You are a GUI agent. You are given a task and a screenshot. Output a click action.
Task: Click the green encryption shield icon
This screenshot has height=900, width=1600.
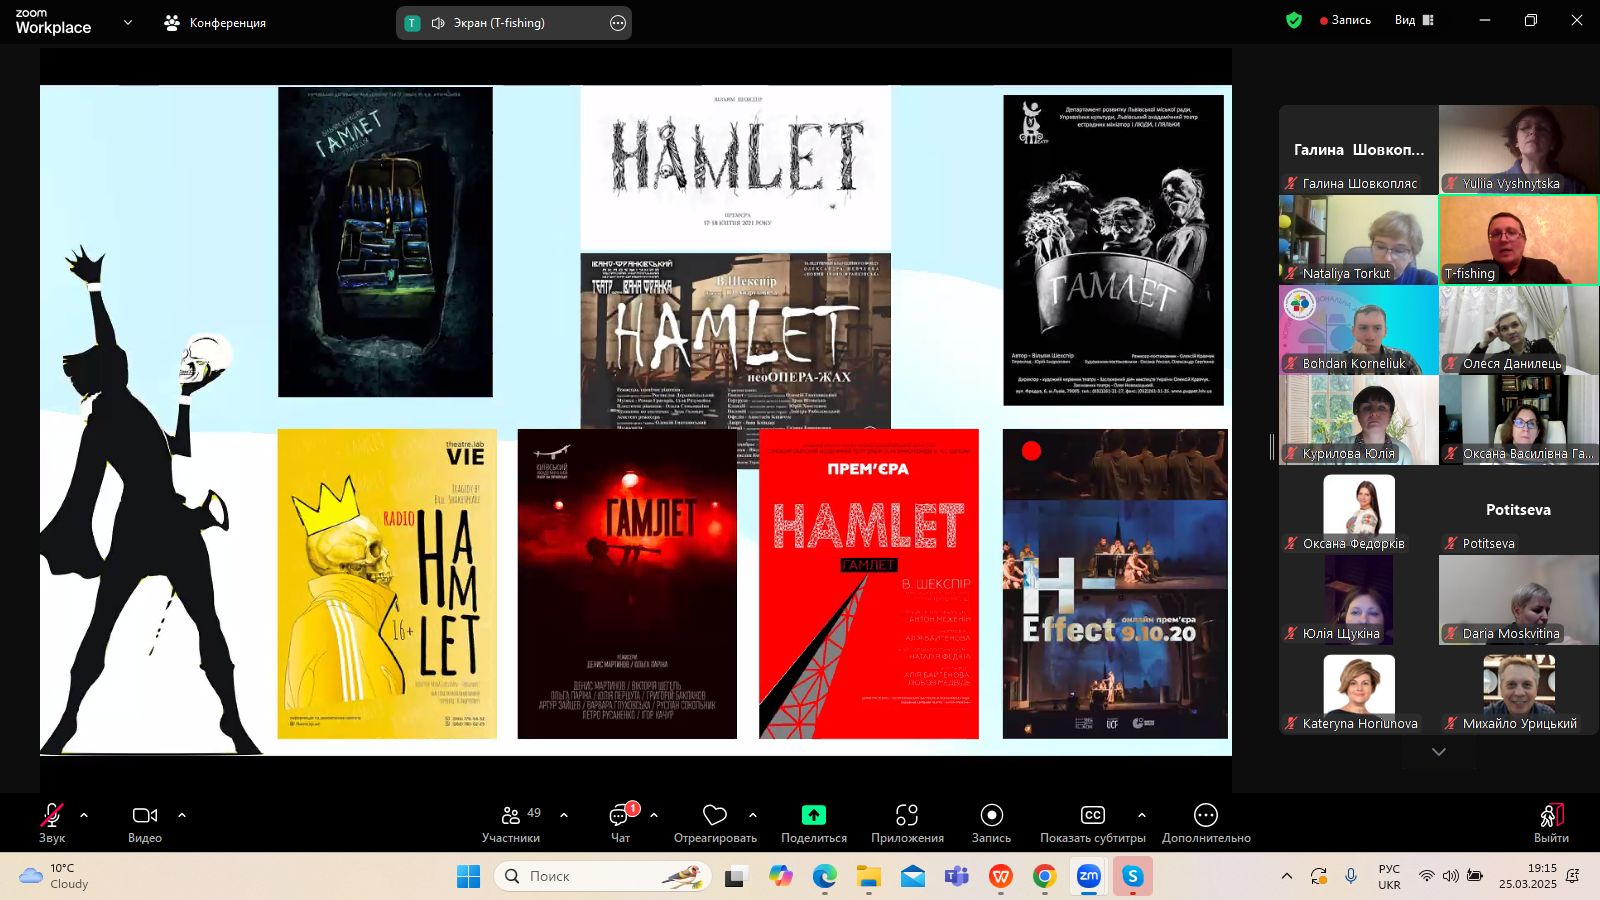[x=1294, y=20]
